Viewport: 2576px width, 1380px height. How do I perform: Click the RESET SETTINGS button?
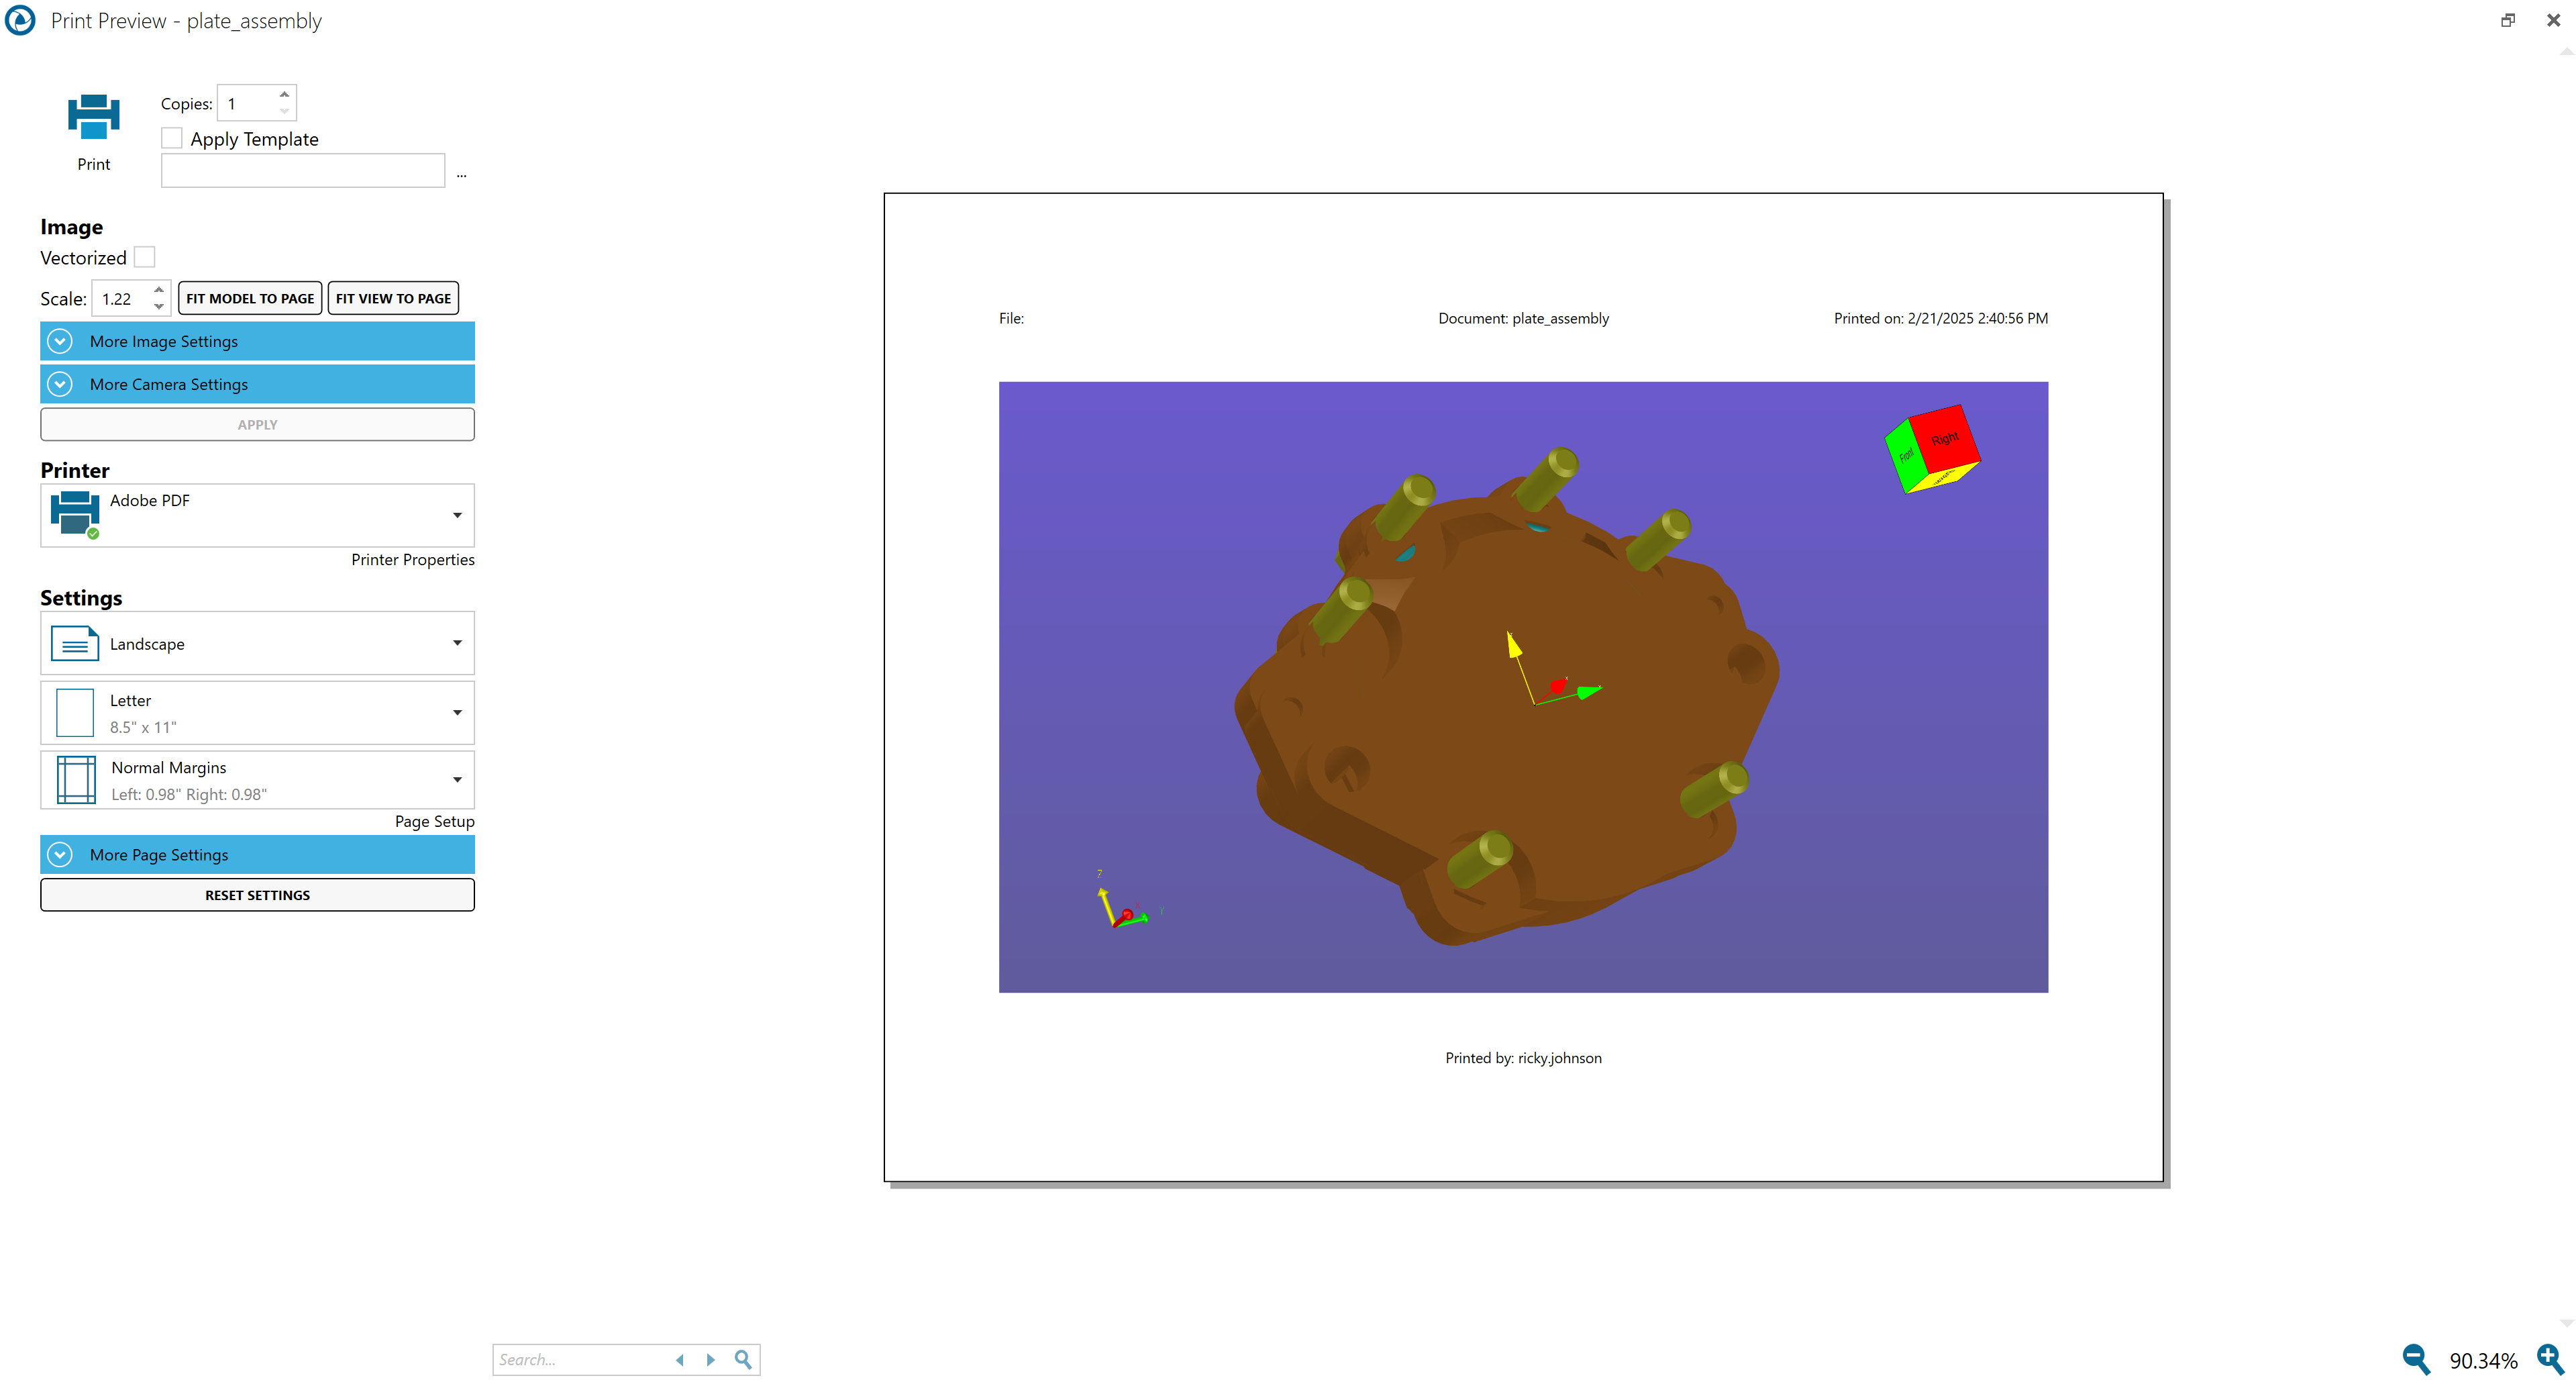(x=257, y=895)
